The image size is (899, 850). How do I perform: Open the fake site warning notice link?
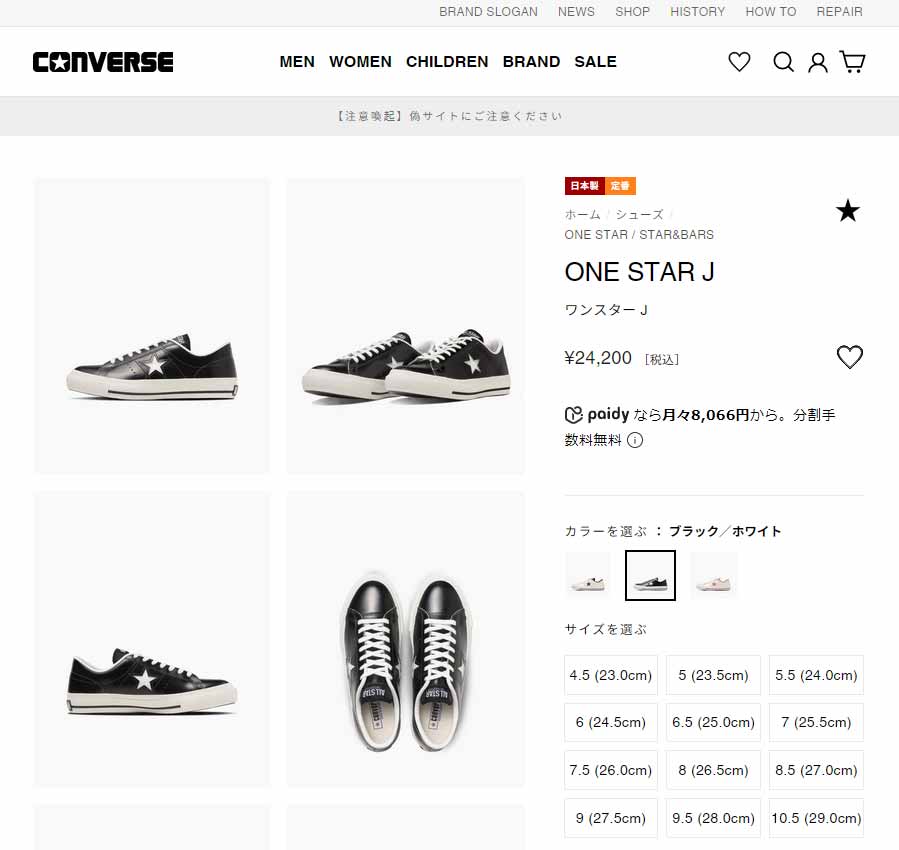pyautogui.click(x=450, y=116)
